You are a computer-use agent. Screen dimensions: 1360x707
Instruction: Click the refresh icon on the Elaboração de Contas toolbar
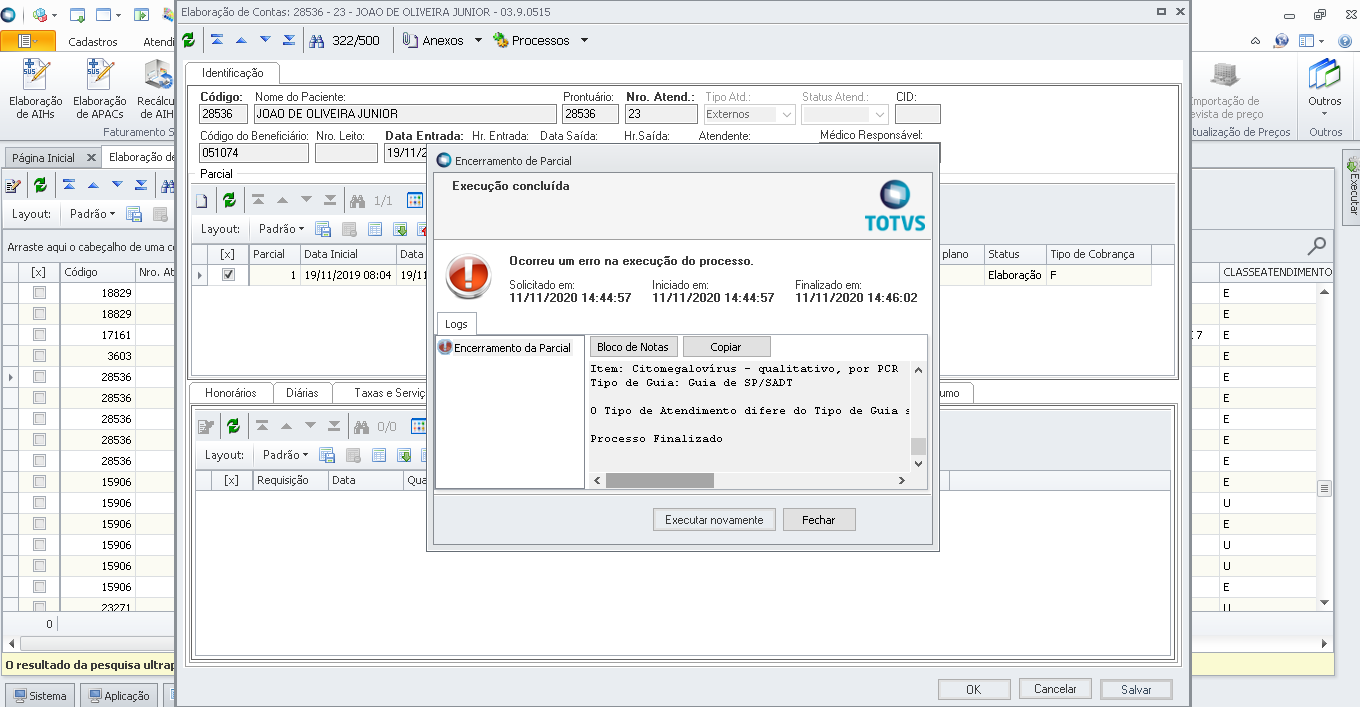point(189,40)
